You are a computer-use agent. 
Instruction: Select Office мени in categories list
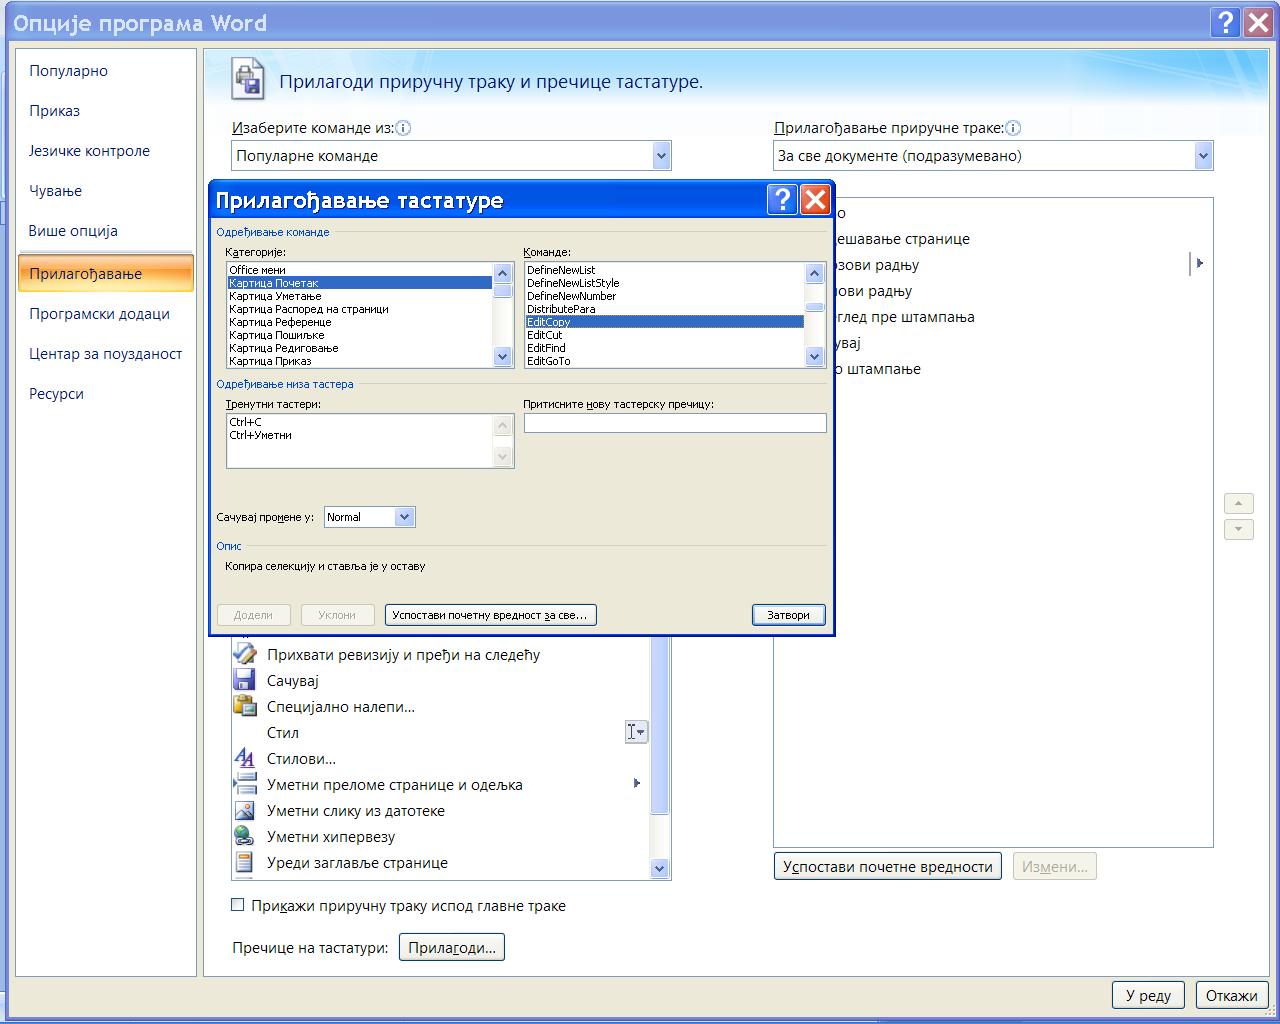coord(360,270)
